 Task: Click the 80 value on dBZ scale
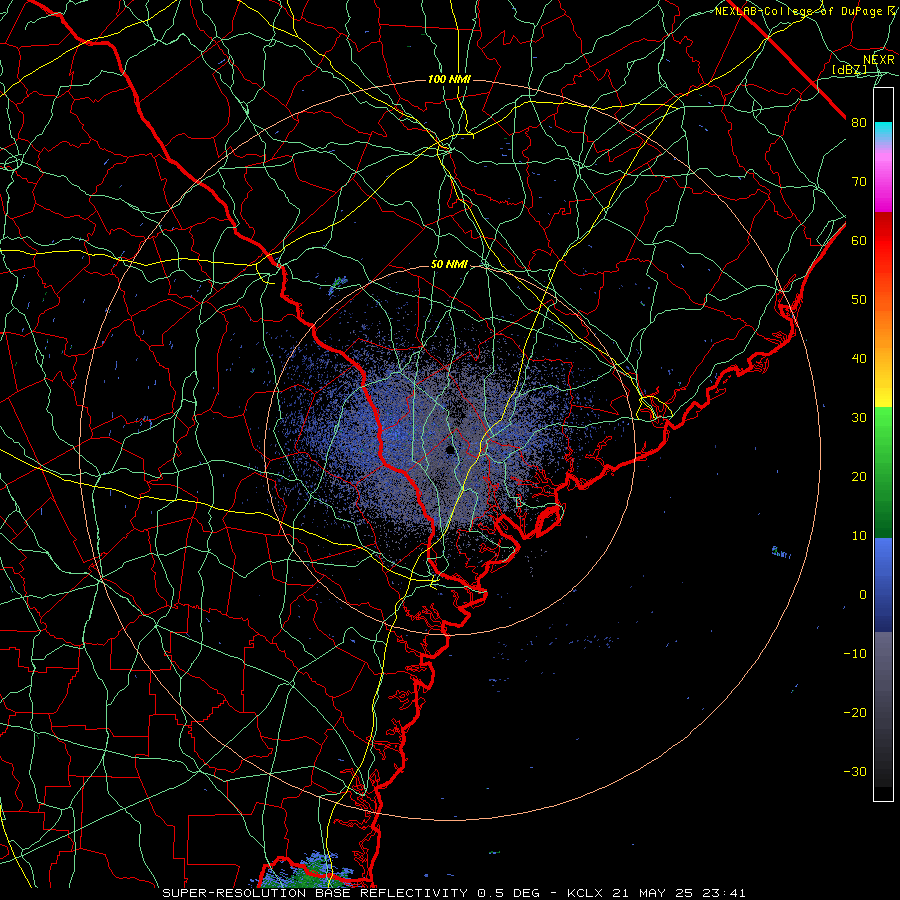tap(859, 122)
